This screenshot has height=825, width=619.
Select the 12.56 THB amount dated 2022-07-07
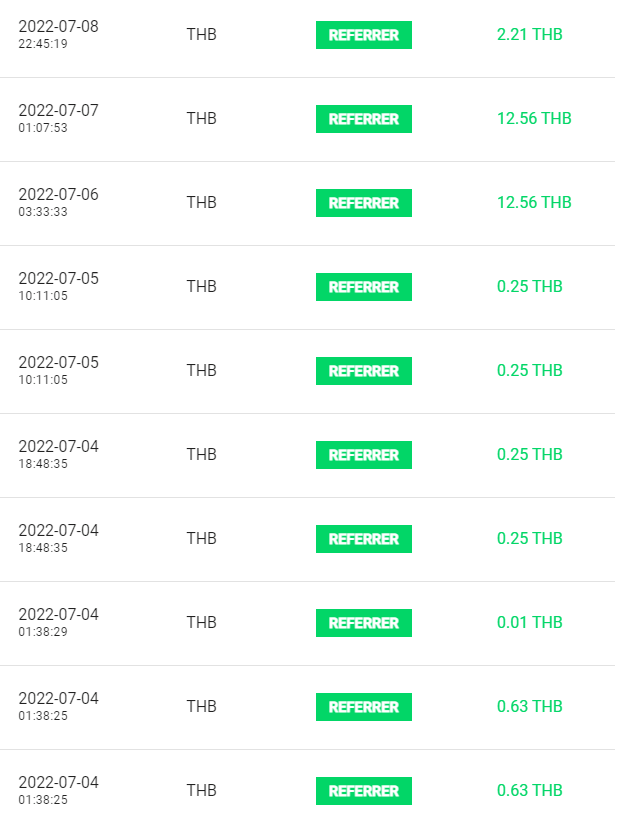pos(534,118)
